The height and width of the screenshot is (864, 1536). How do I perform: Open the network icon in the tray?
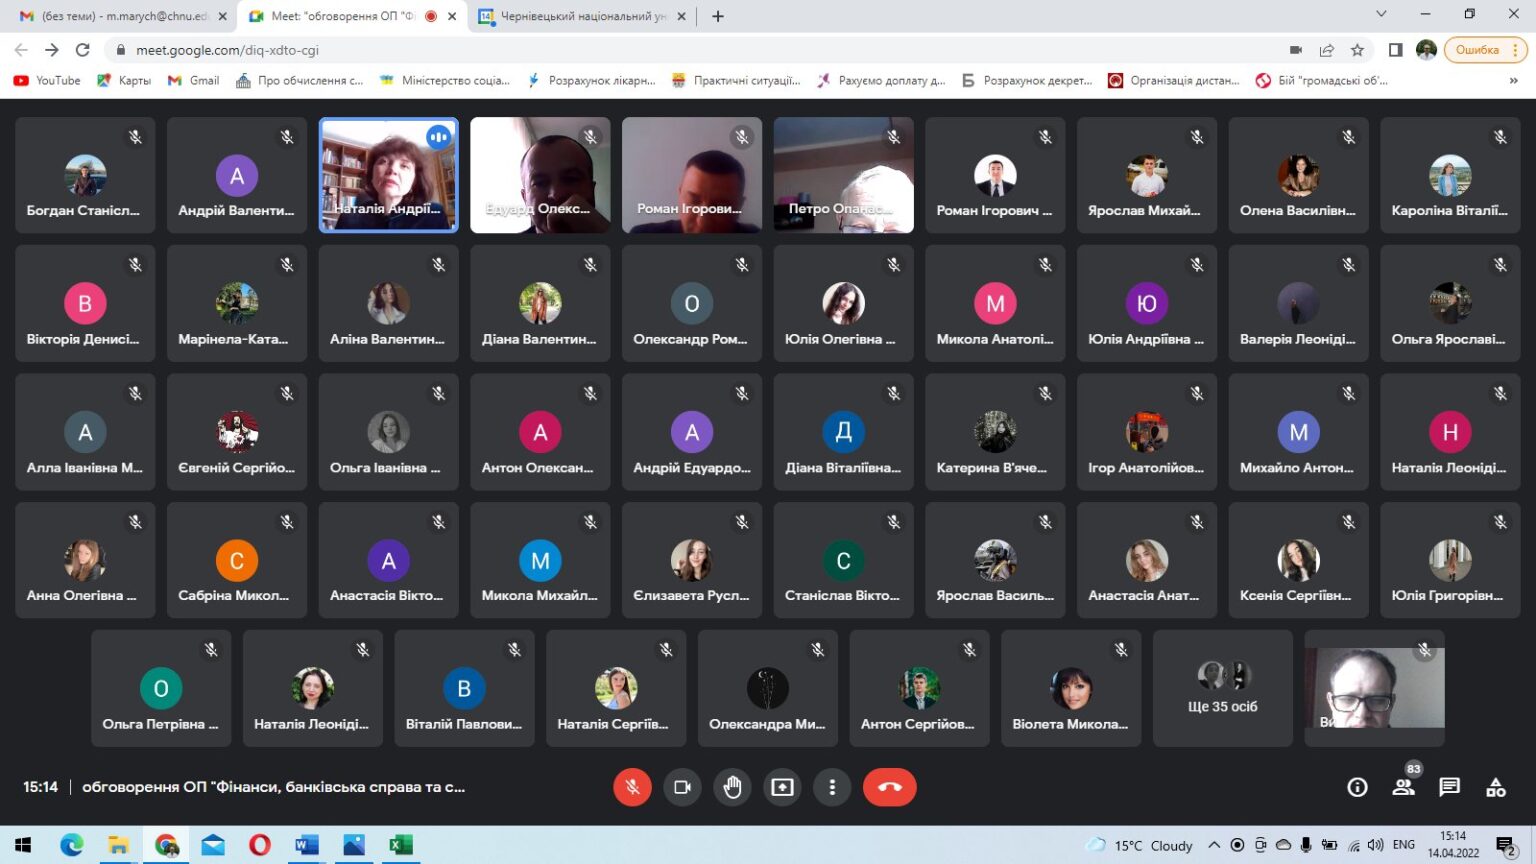pos(1354,845)
